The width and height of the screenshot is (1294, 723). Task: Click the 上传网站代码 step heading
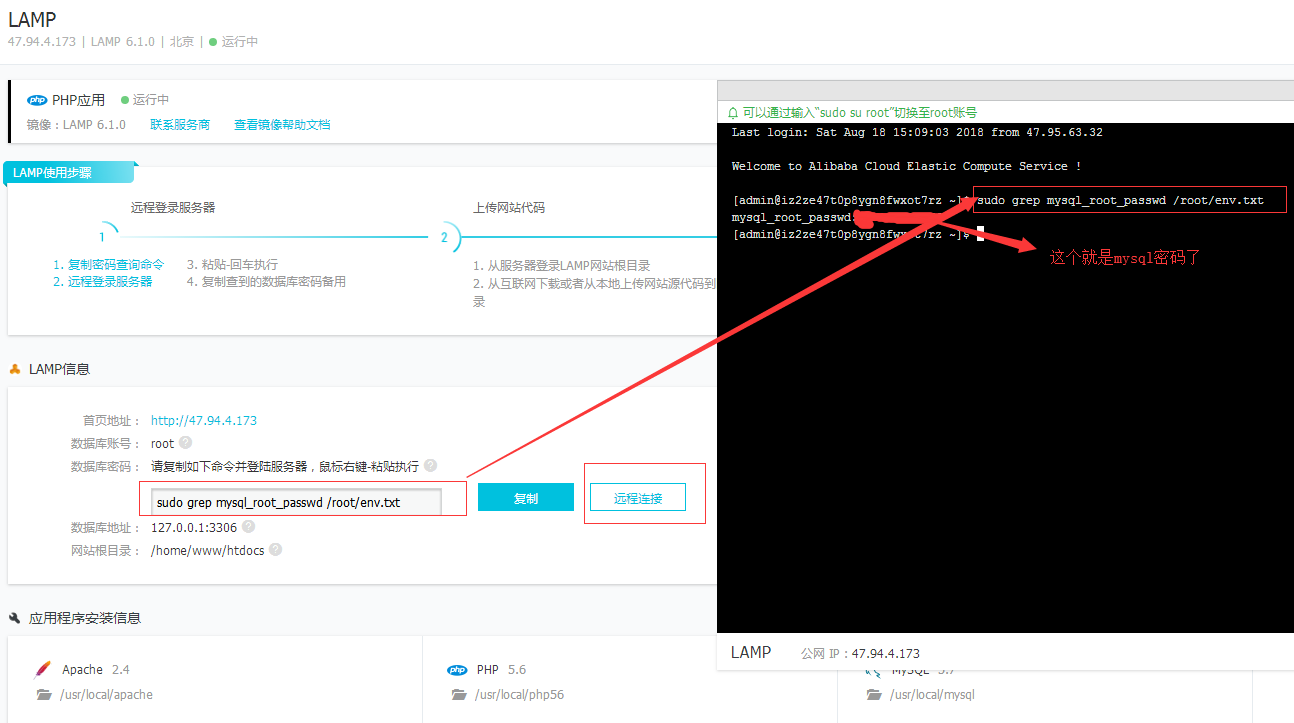[509, 208]
